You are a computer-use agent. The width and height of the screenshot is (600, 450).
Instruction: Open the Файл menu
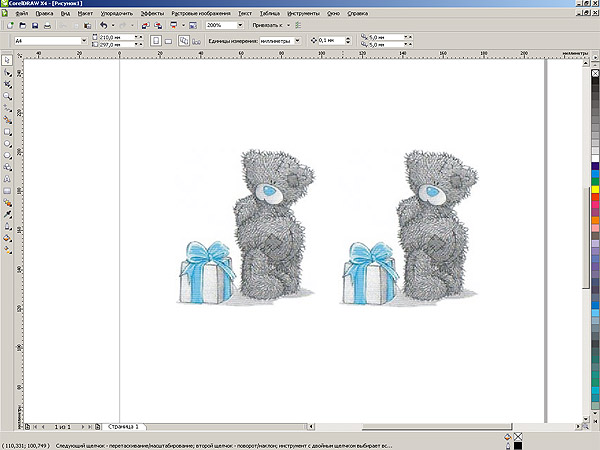(x=21, y=13)
